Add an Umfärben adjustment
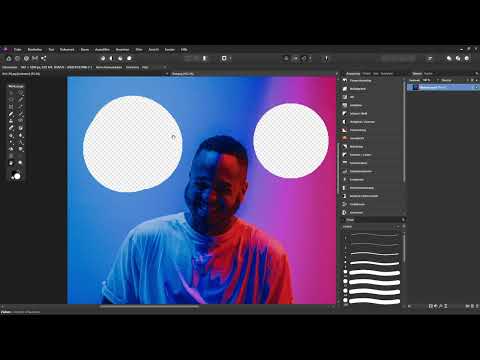This screenshot has height=360, width=480. click(356, 105)
